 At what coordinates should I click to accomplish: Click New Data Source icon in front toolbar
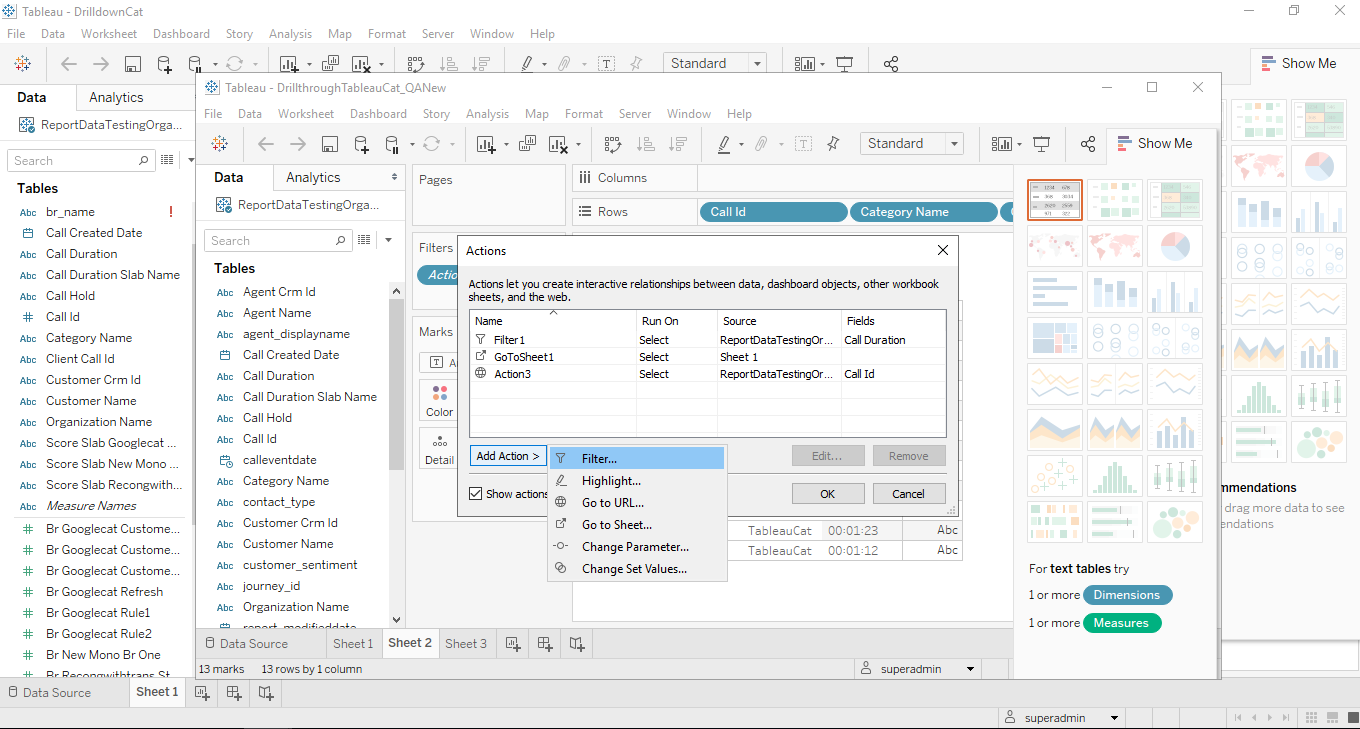361,144
